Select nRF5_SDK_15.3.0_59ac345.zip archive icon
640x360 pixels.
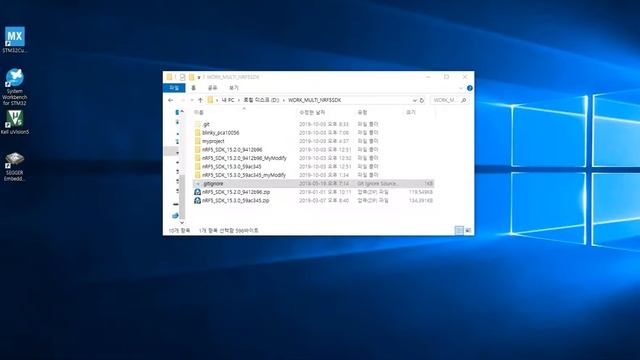tap(198, 200)
